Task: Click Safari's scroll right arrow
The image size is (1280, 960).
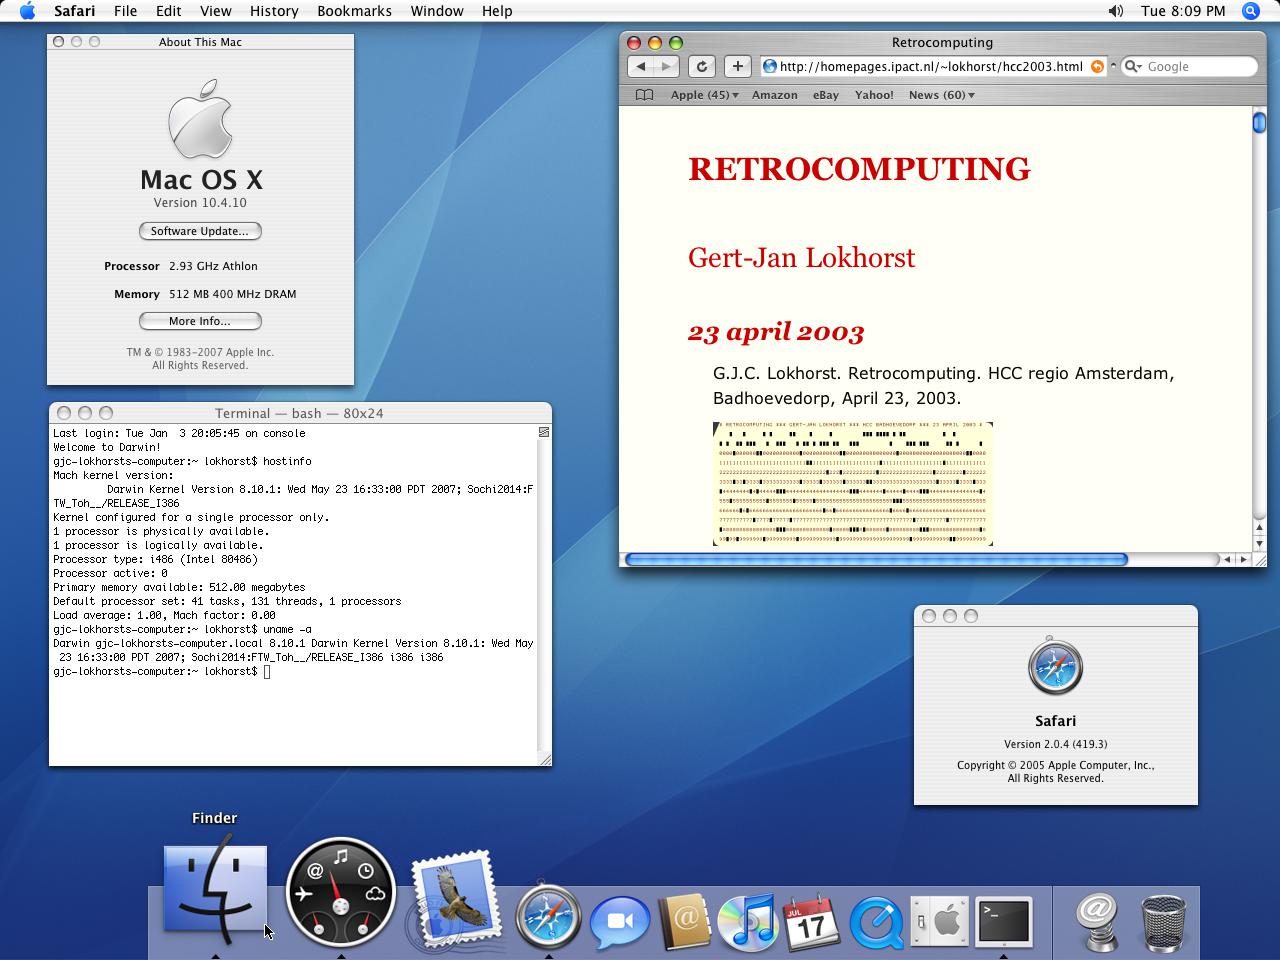Action: pos(1243,559)
